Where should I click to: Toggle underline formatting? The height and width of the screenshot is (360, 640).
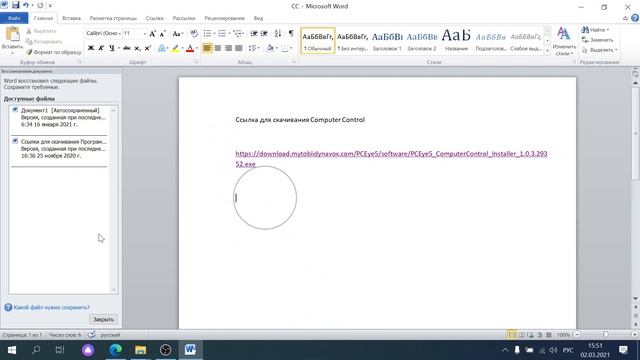pyautogui.click(x=111, y=48)
